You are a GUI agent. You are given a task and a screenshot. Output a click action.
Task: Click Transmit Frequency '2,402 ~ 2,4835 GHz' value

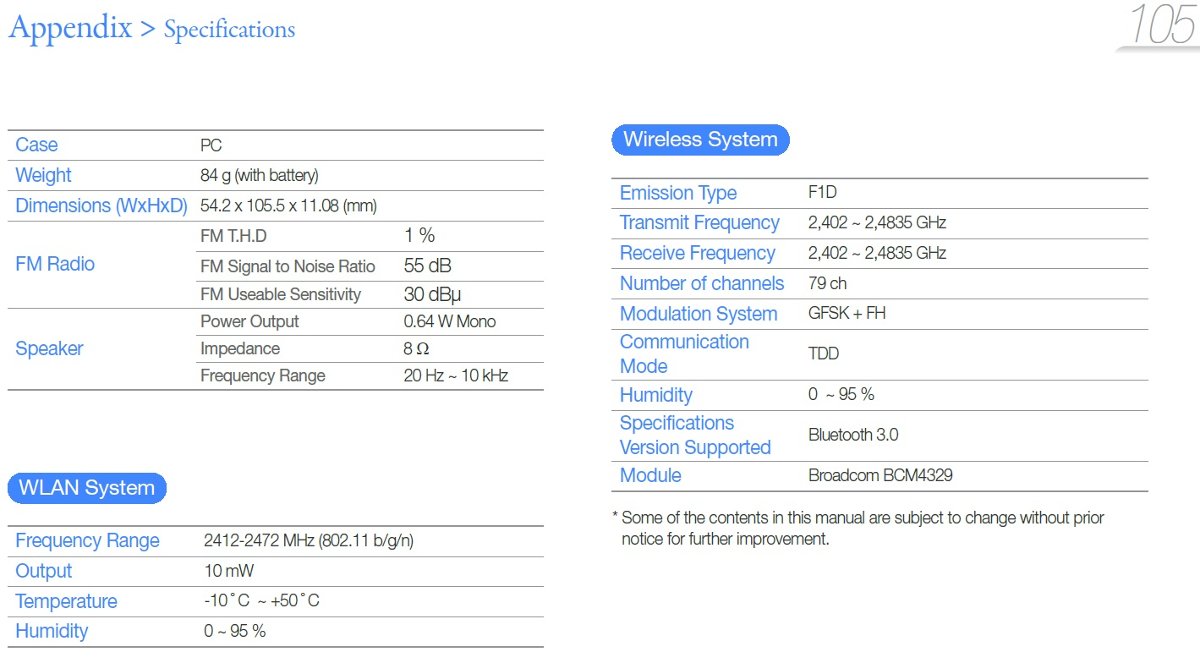click(x=877, y=223)
